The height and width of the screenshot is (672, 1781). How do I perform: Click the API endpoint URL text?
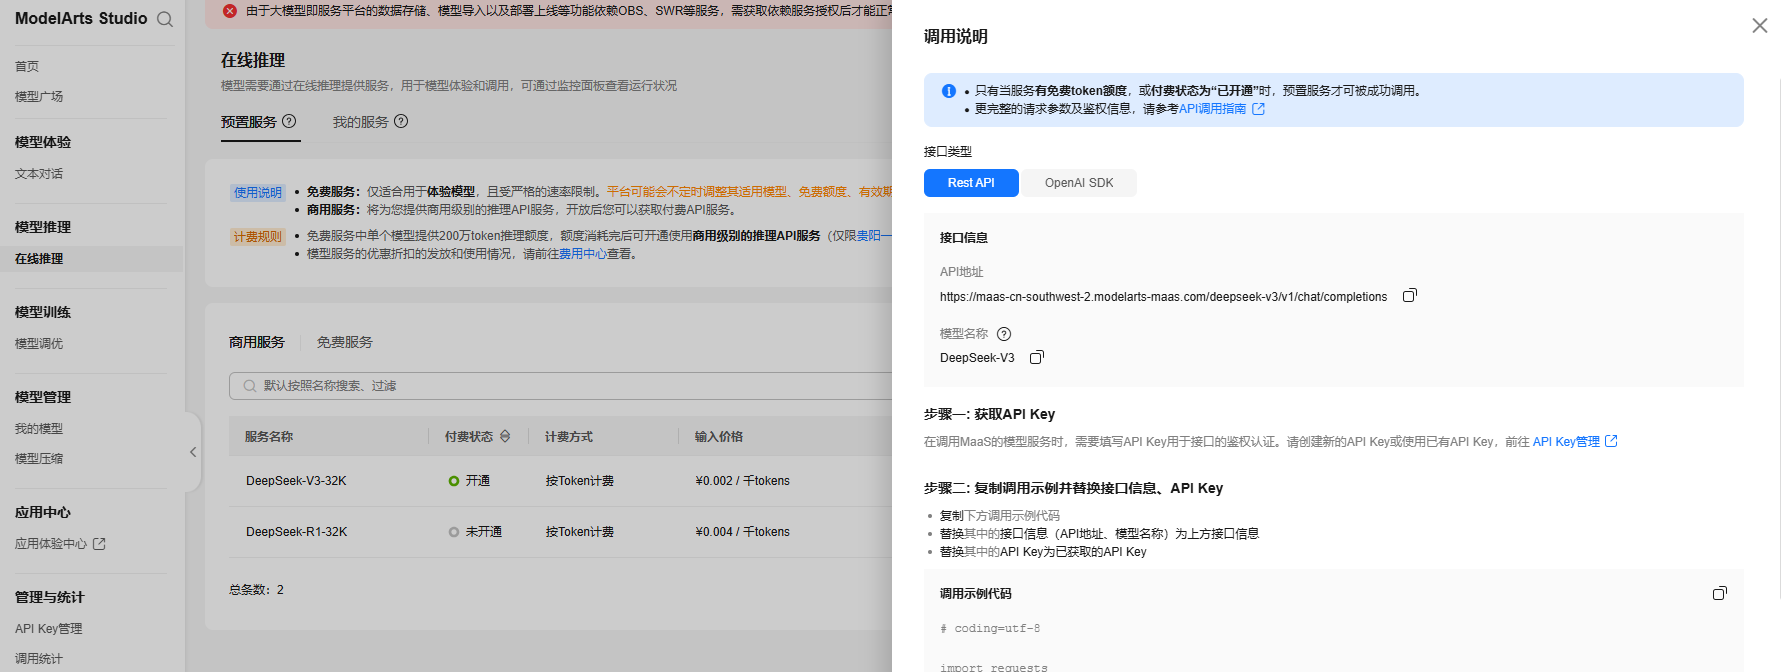pos(1163,297)
